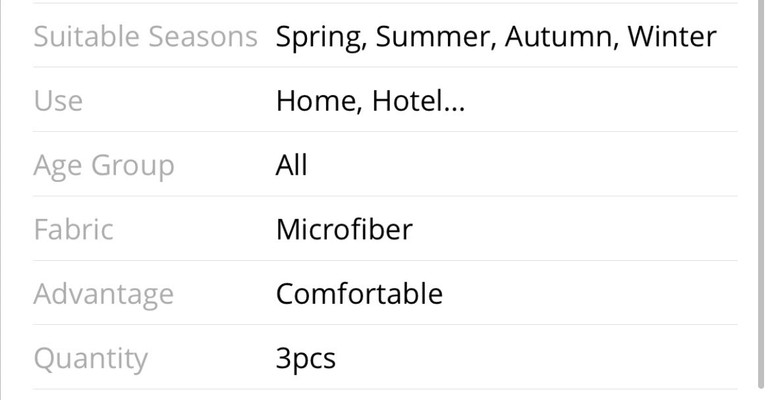Click the ellipsis after Hotel
The width and height of the screenshot is (770, 400).
click(x=453, y=109)
